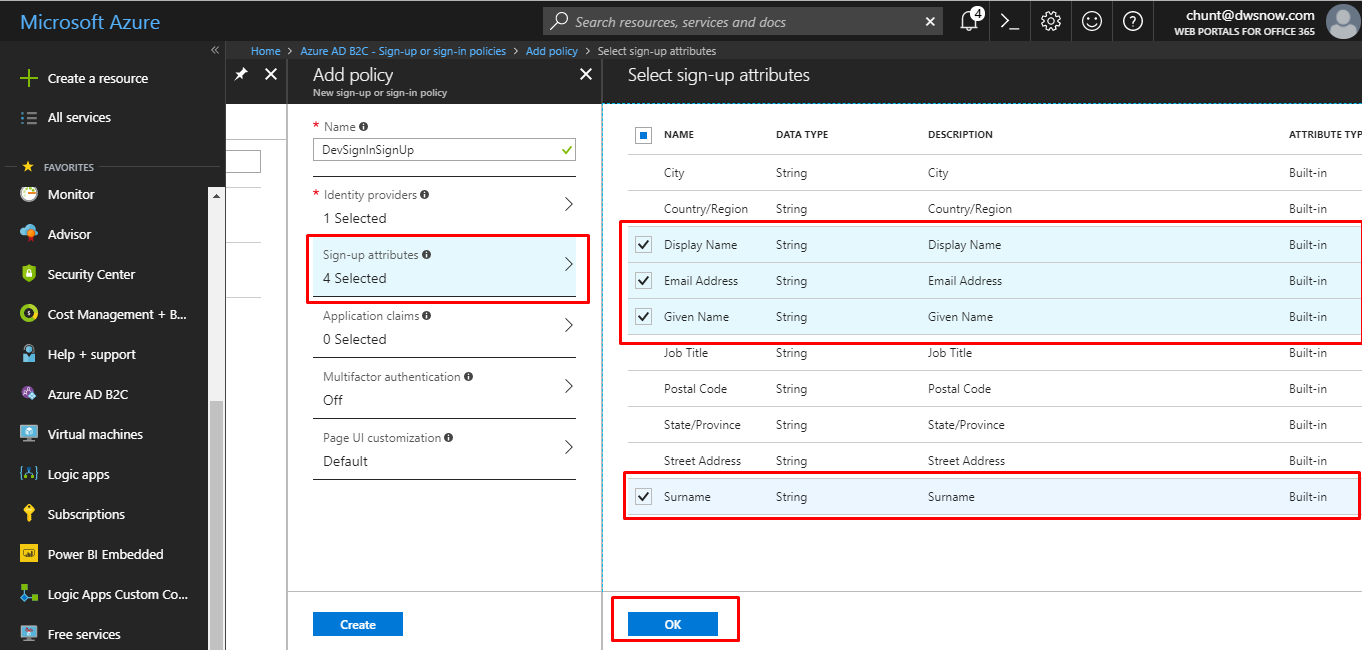Select the Postal Code attribute row
Viewport: 1362px width, 650px height.
994,389
